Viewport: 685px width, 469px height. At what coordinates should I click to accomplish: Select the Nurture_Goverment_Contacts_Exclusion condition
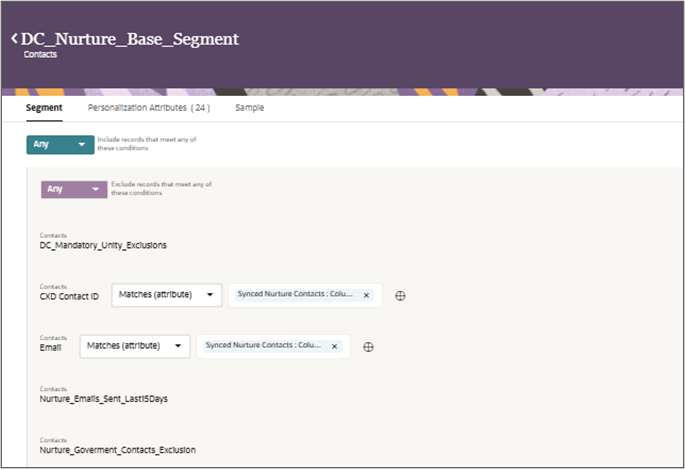118,449
